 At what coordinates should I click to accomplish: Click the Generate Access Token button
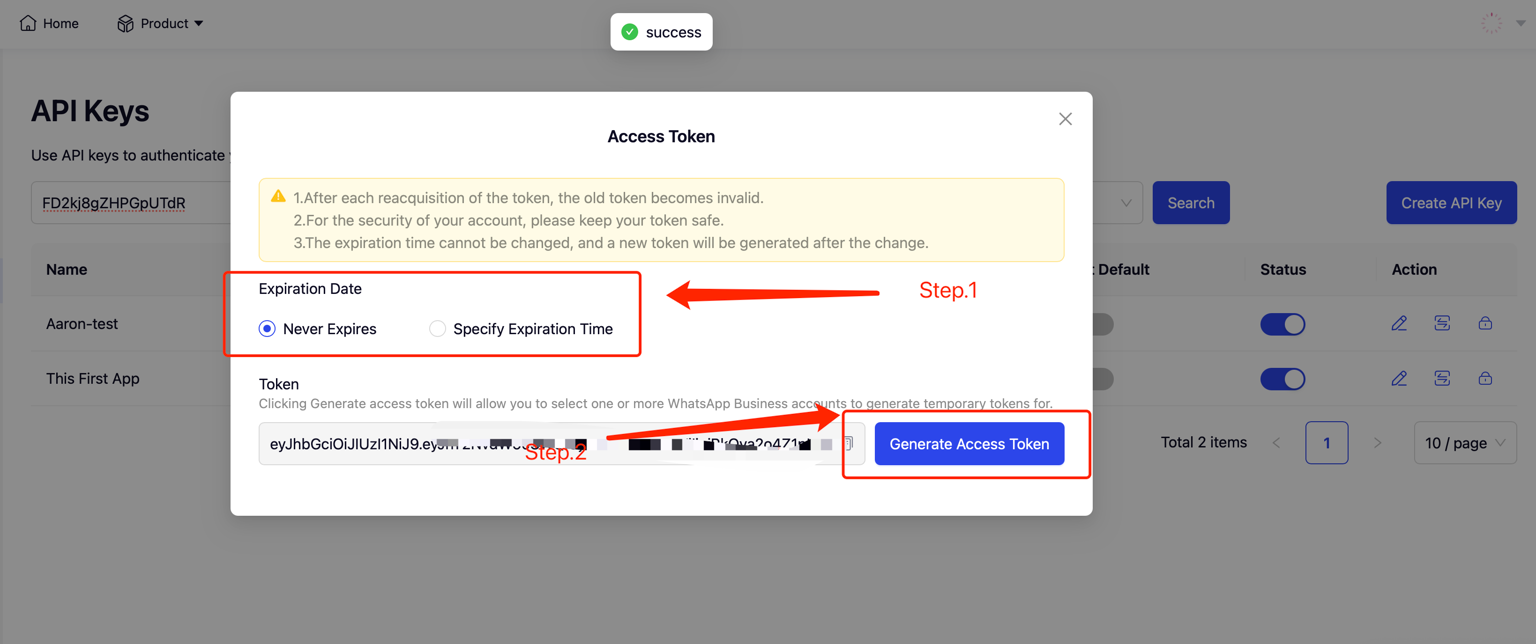click(x=969, y=444)
